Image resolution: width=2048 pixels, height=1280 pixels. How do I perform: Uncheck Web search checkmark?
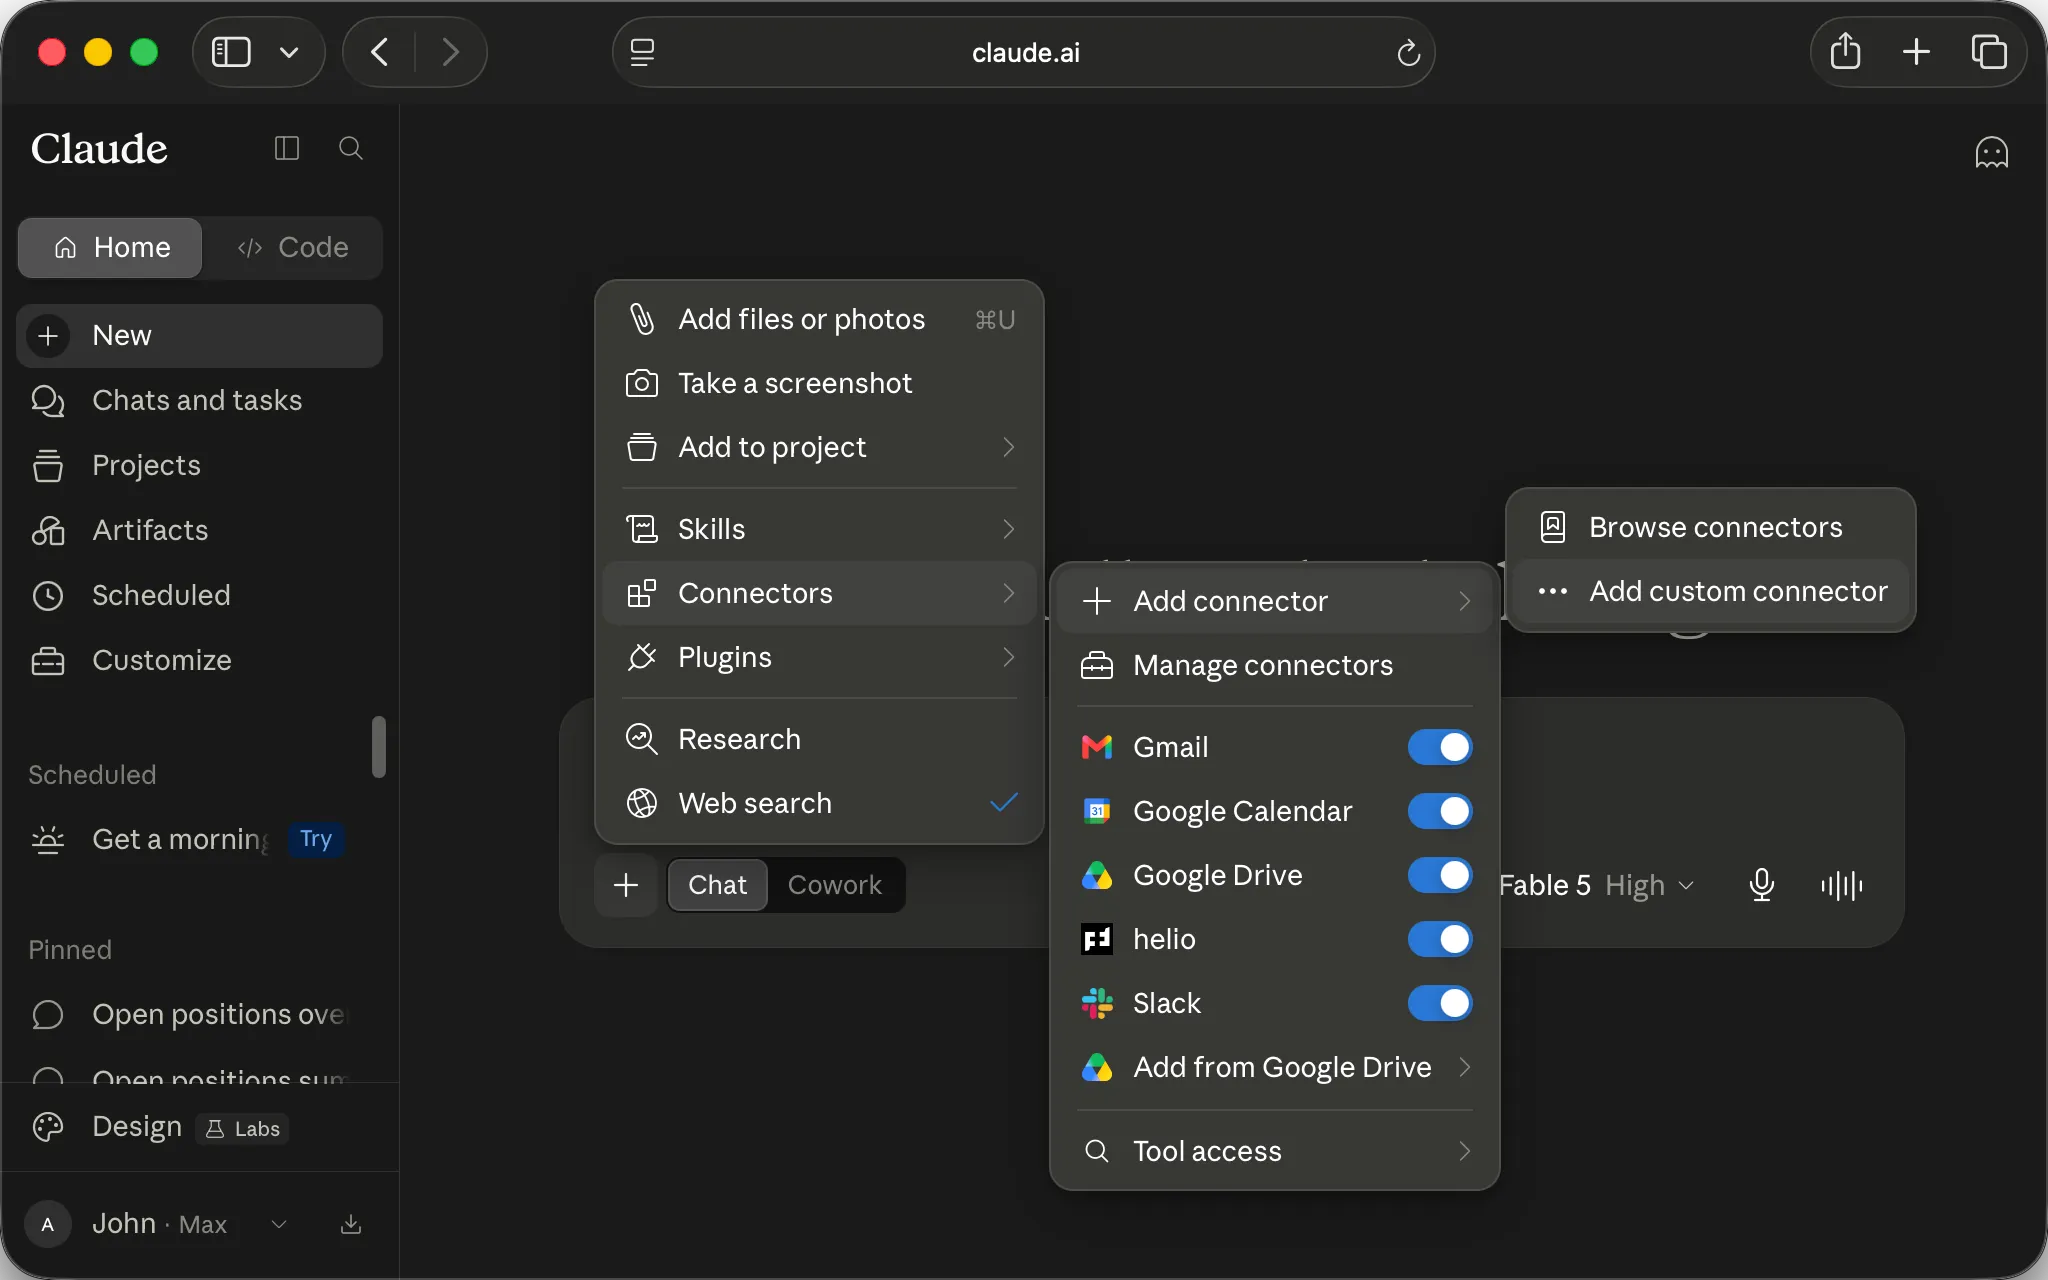point(1004,803)
